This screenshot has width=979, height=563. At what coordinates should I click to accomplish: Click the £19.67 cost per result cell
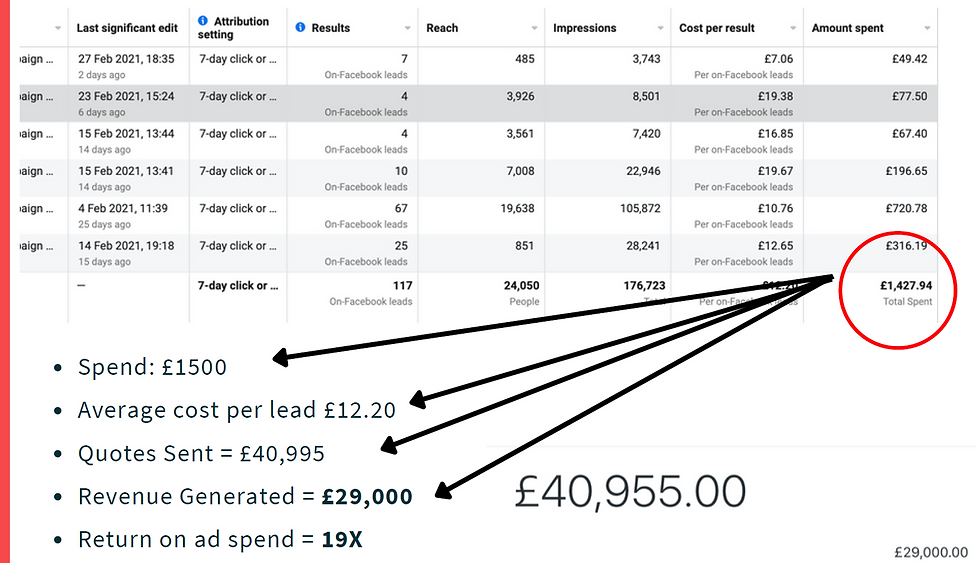pos(775,171)
